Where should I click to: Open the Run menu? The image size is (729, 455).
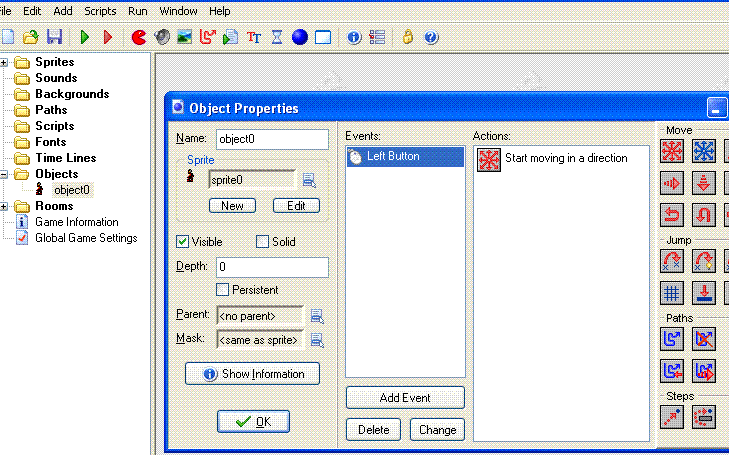pyautogui.click(x=138, y=11)
